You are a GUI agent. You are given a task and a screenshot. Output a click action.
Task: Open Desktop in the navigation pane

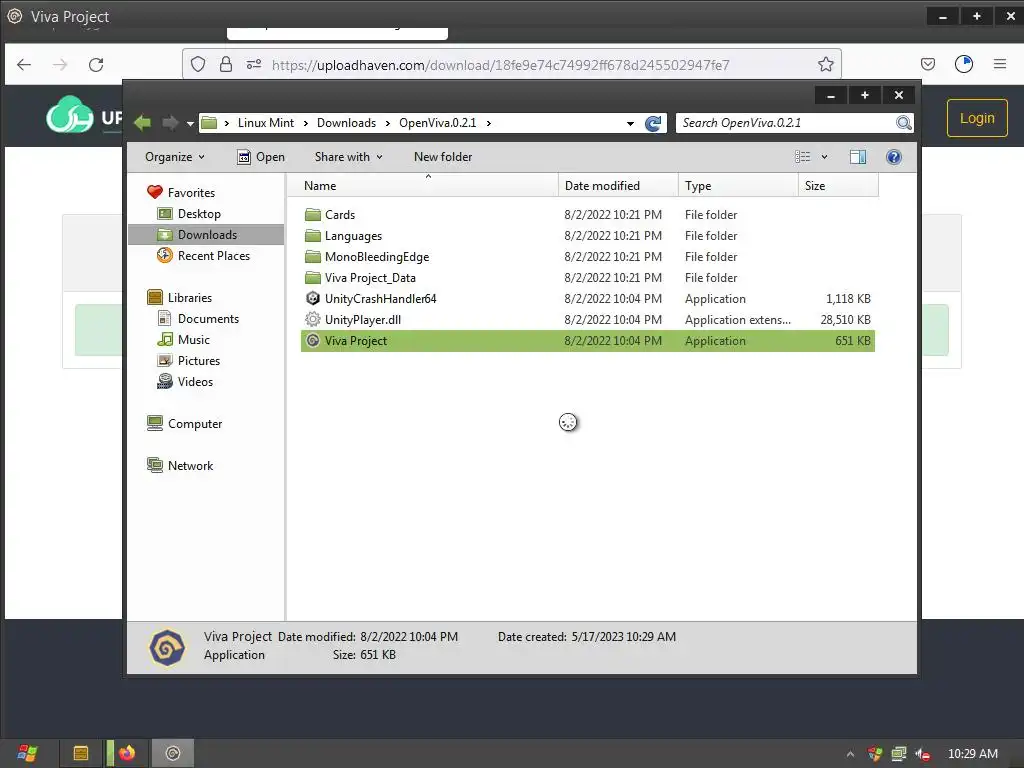point(189,214)
